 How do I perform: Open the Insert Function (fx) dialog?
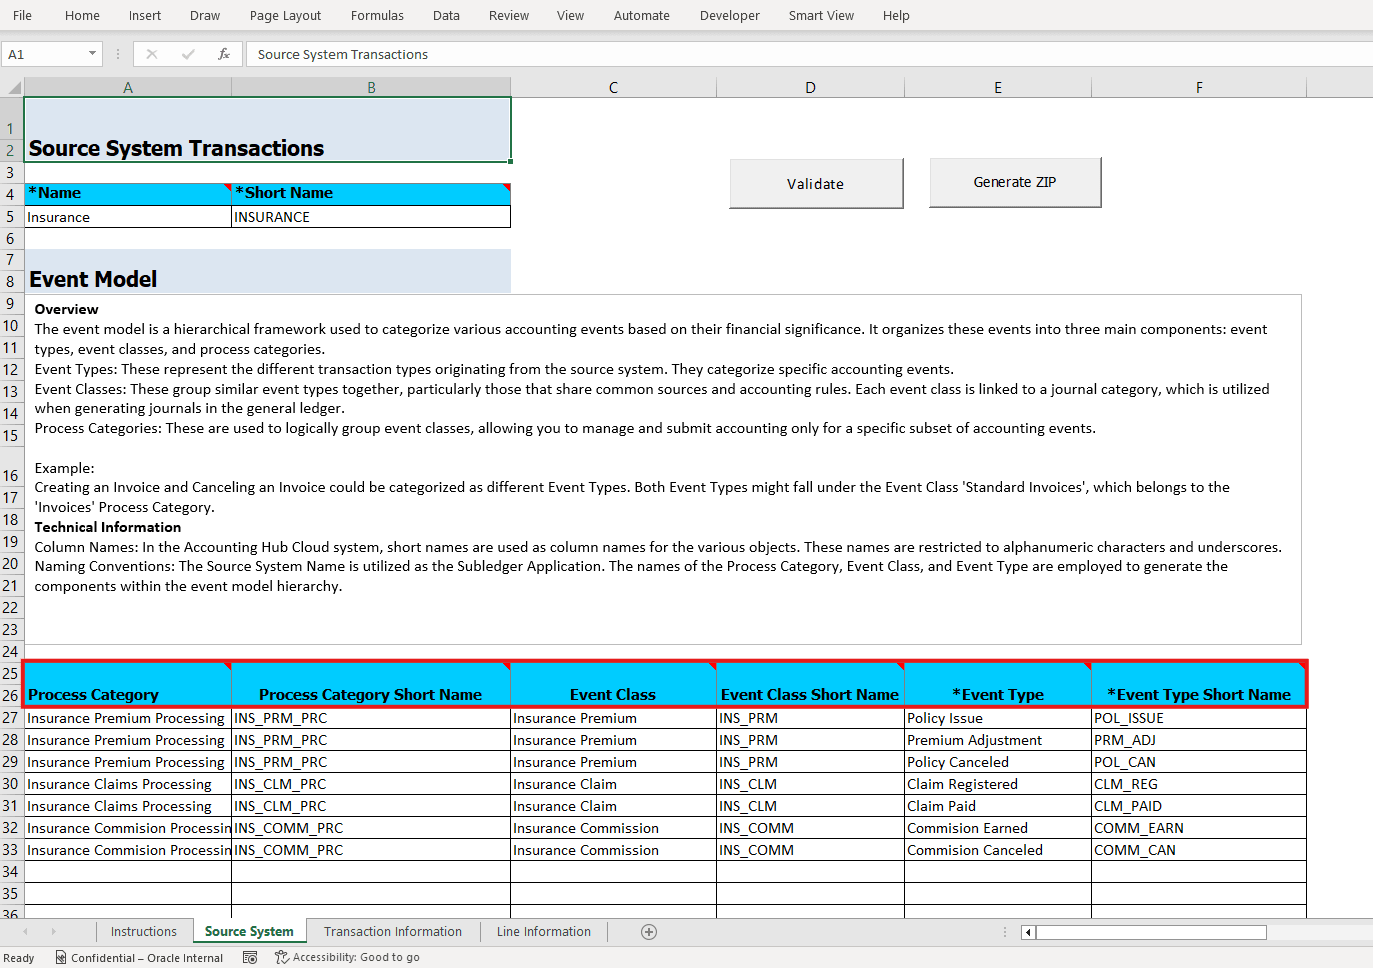click(224, 54)
